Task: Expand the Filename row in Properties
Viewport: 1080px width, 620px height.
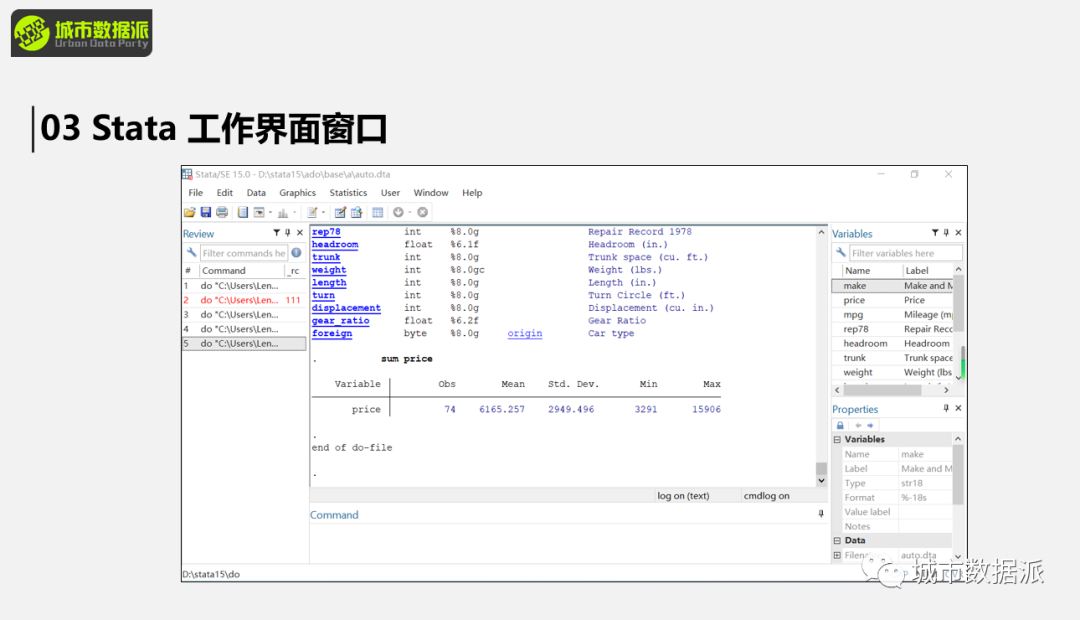Action: point(837,555)
